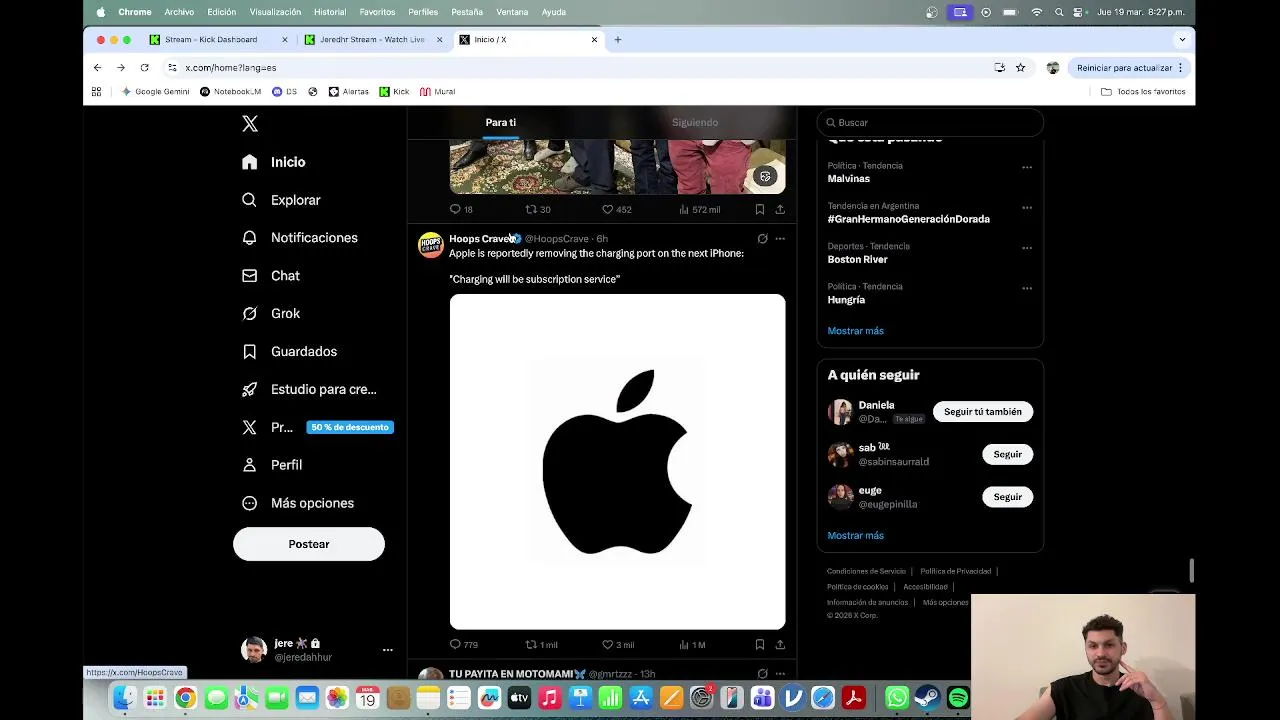
Task: Open options for GranHermano trend
Action: [x=1027, y=208]
